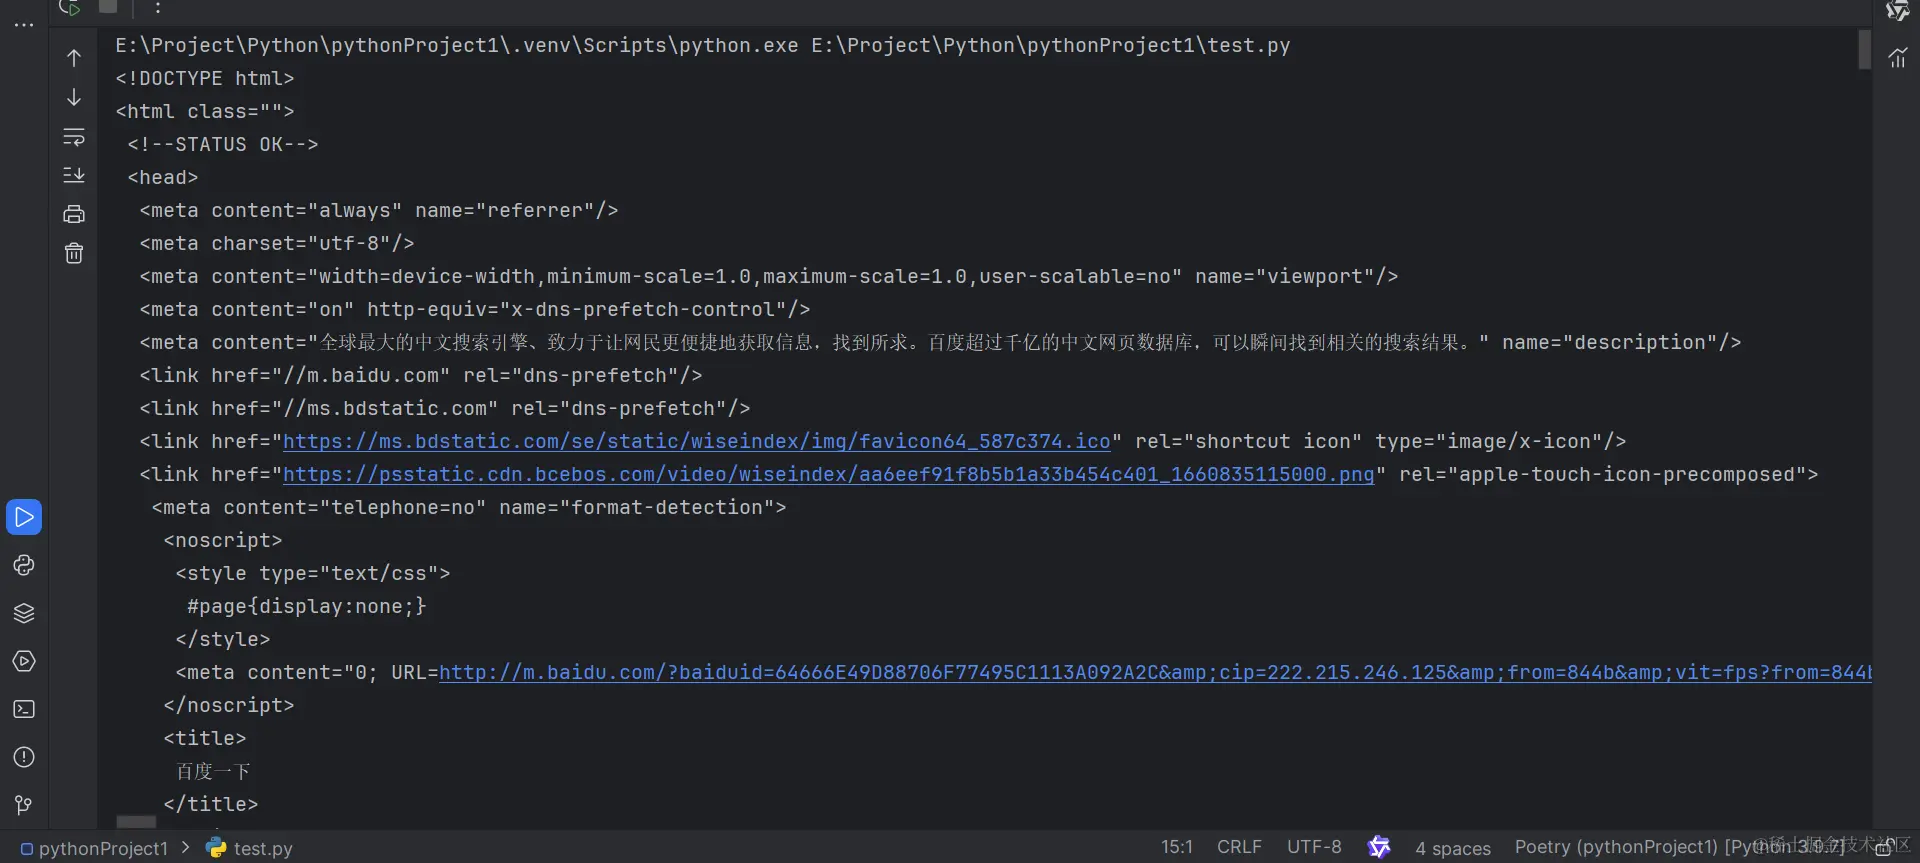Click pythonProject1 breadcrumb in status bar
1920x863 pixels.
click(95, 848)
